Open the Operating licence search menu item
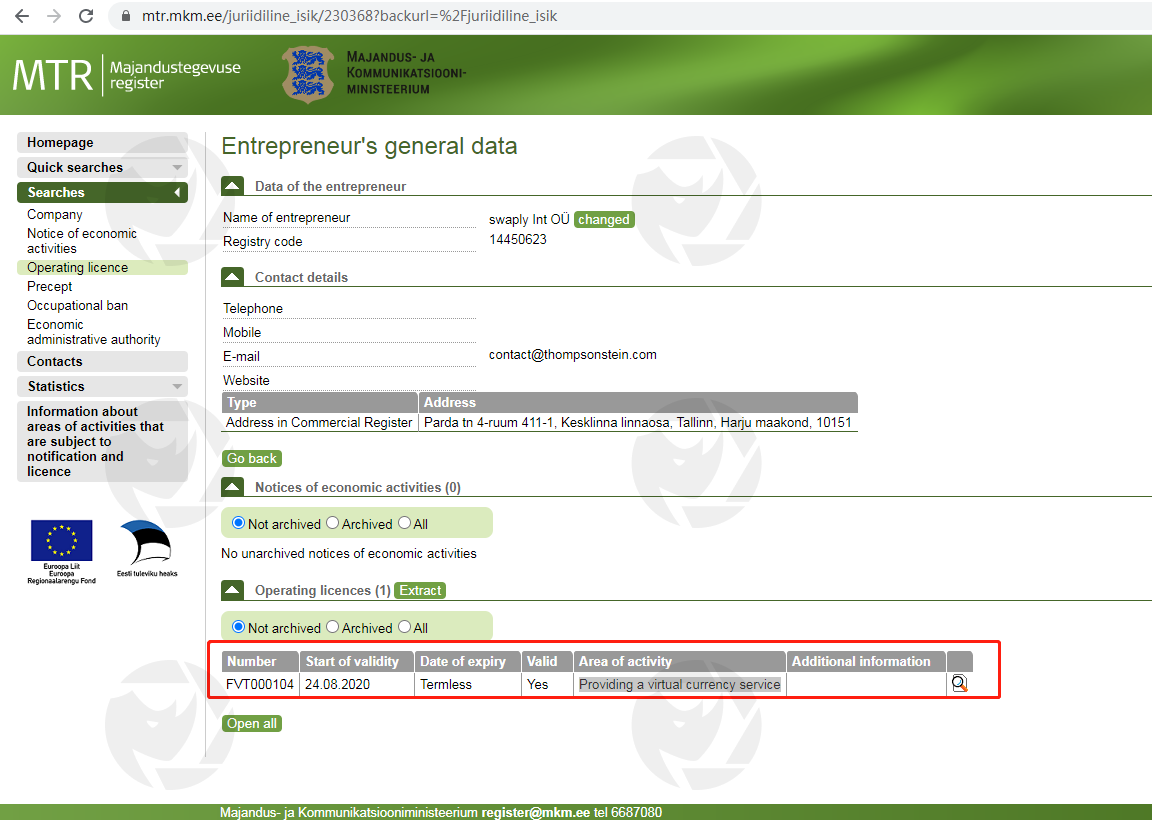This screenshot has width=1152, height=820. (78, 267)
